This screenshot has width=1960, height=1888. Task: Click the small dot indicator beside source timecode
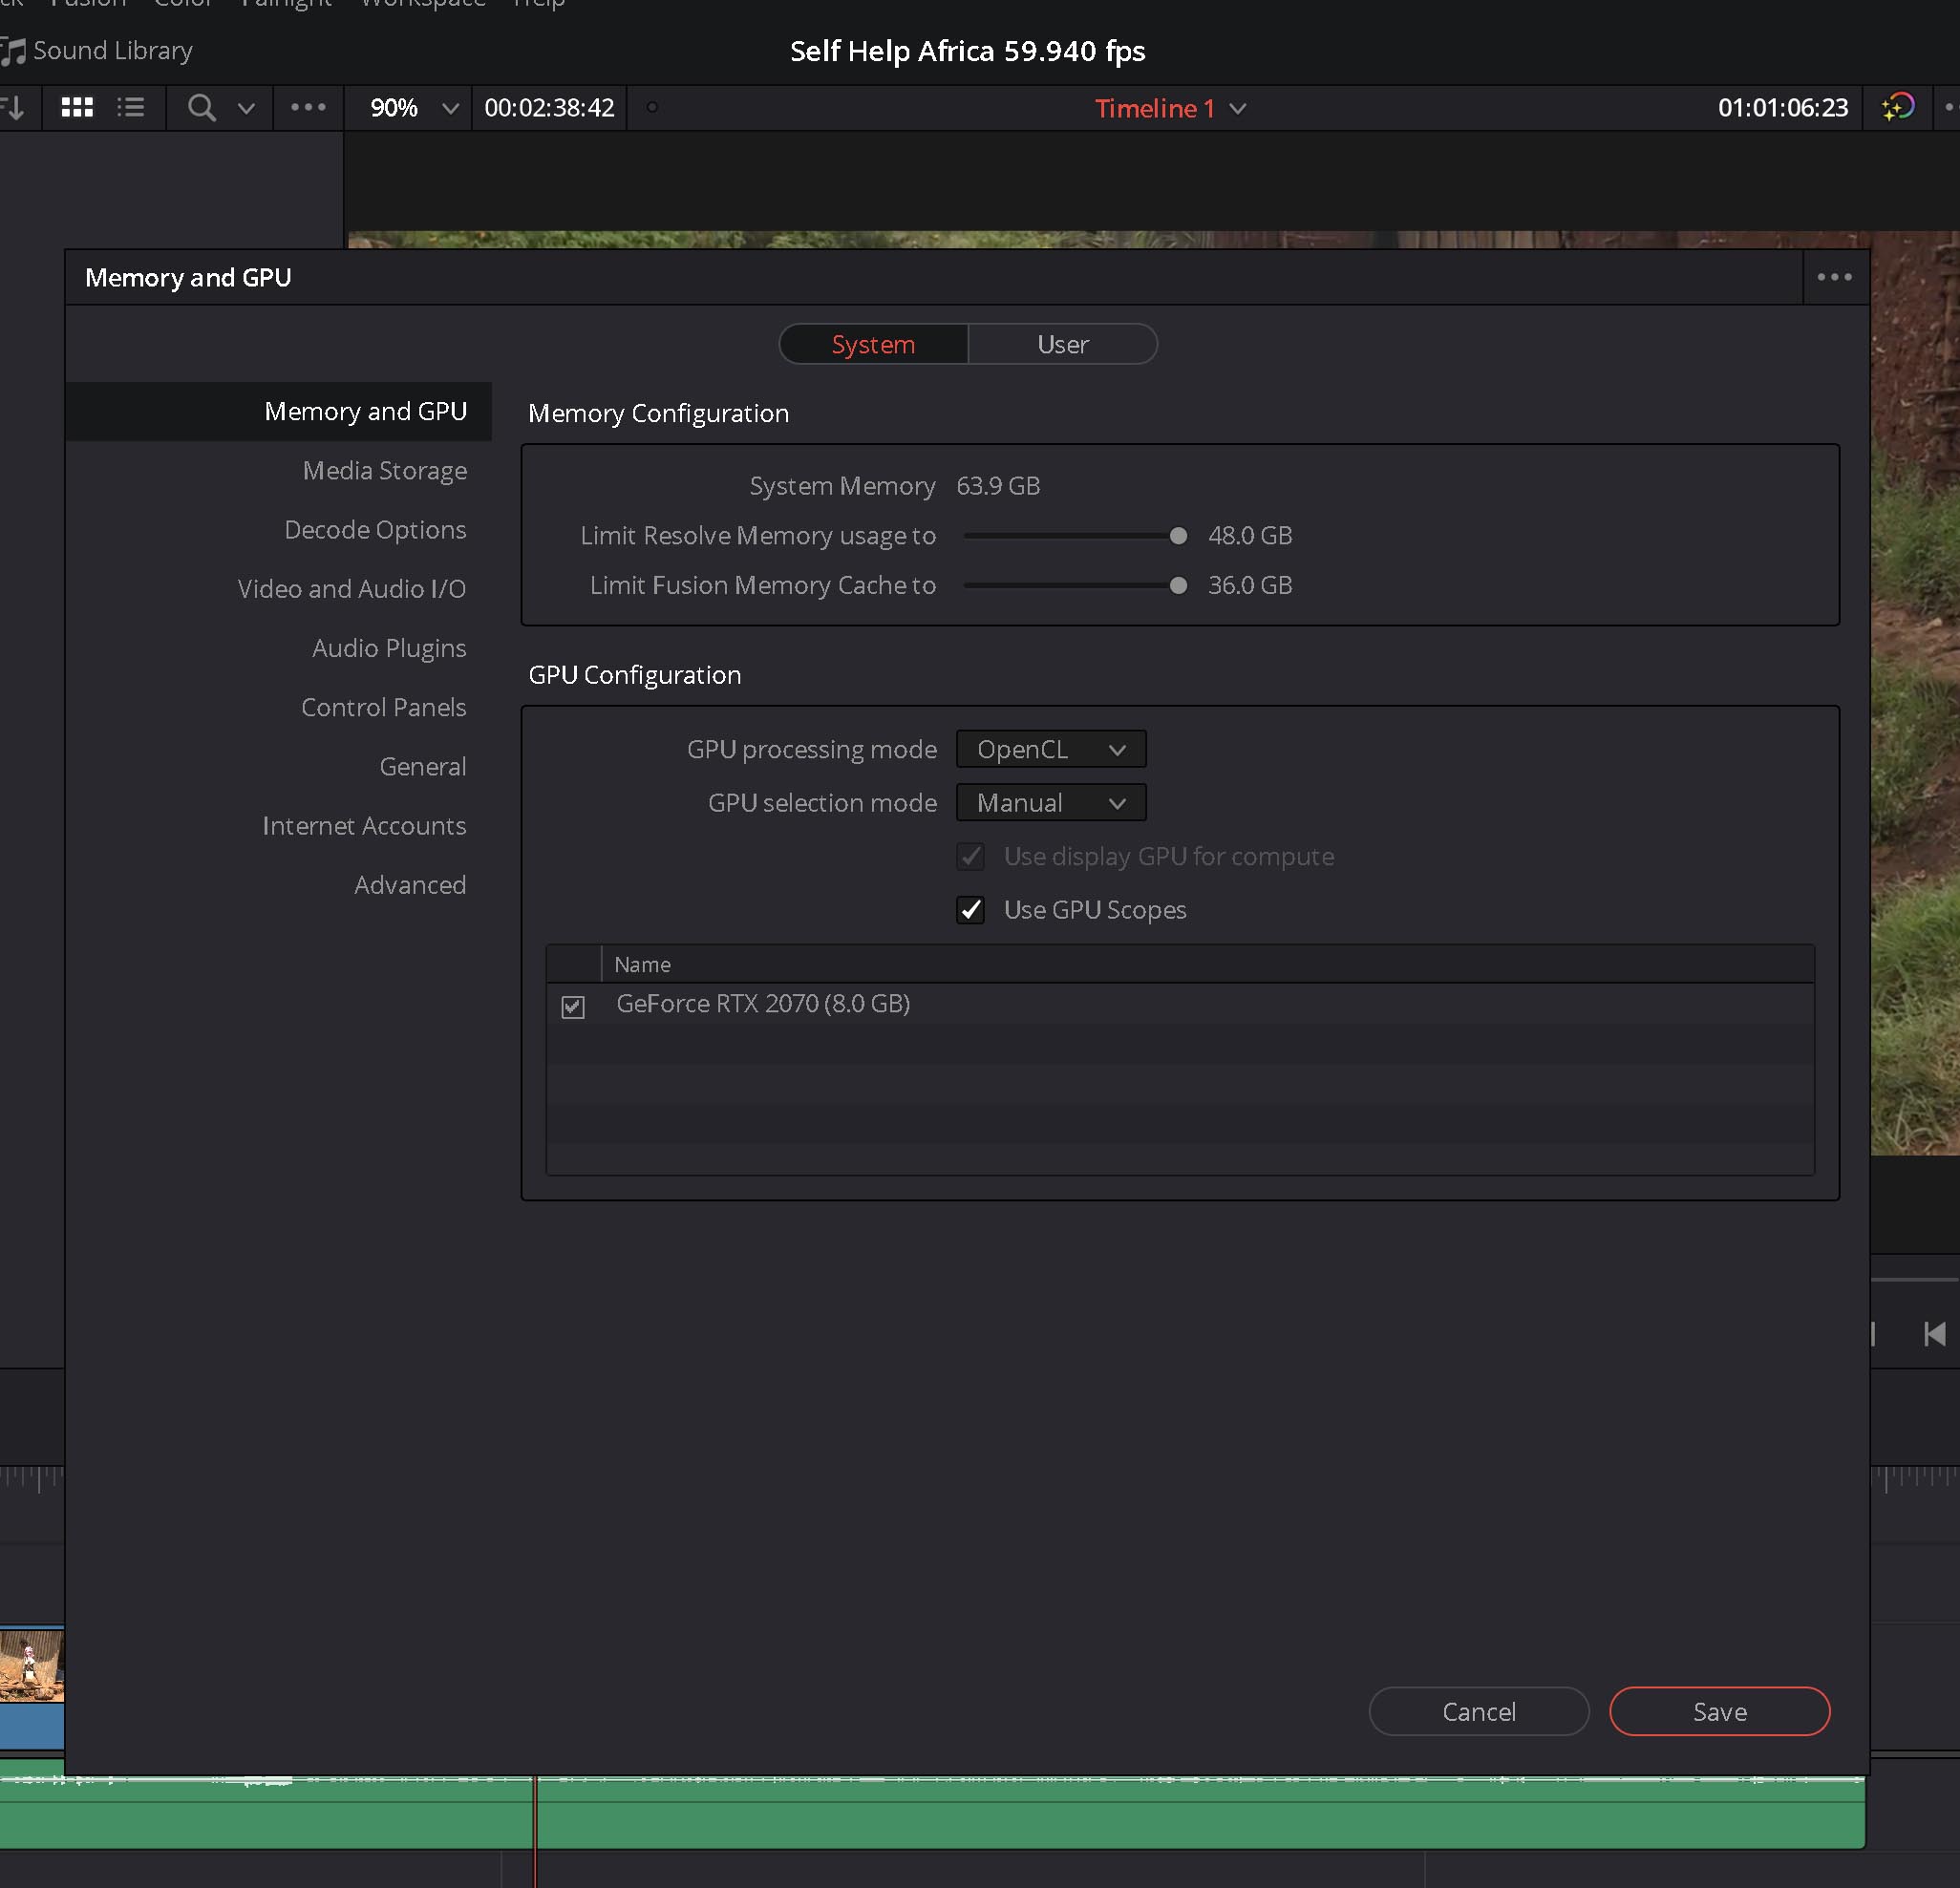coord(652,107)
